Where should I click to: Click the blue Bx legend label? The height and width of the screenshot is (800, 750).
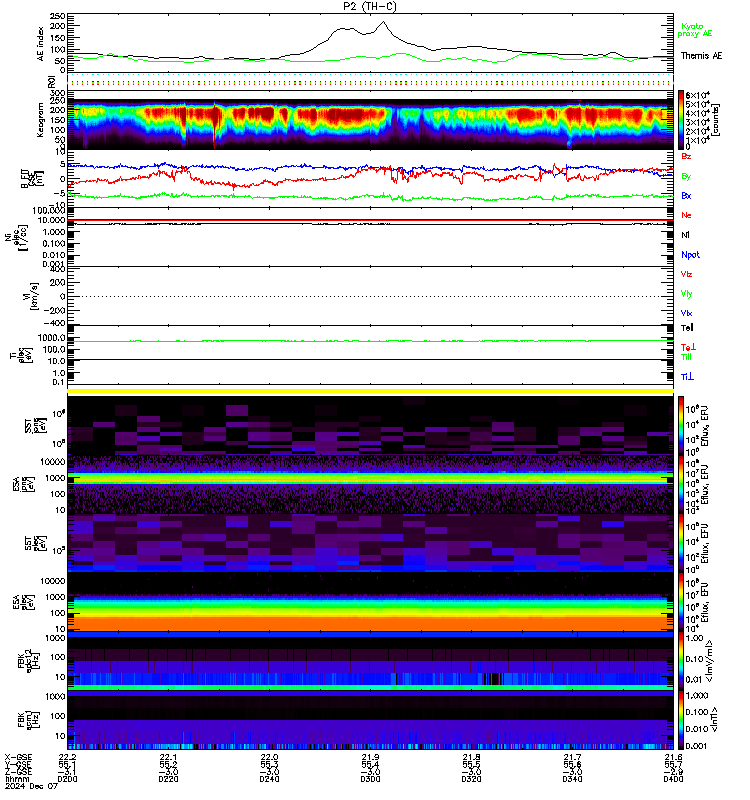(686, 195)
